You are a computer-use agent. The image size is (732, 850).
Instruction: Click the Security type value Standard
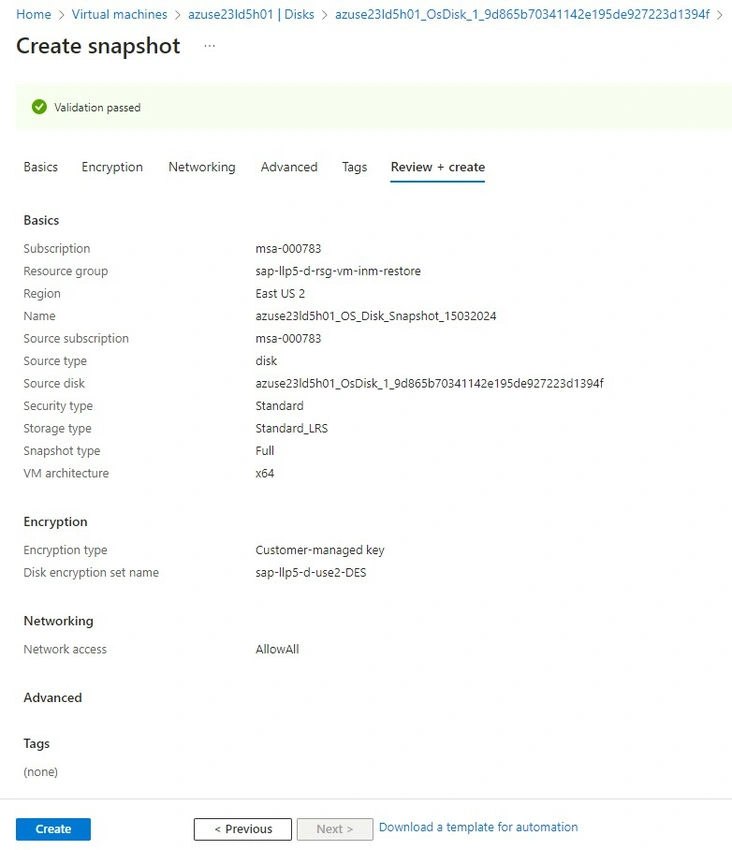point(279,406)
